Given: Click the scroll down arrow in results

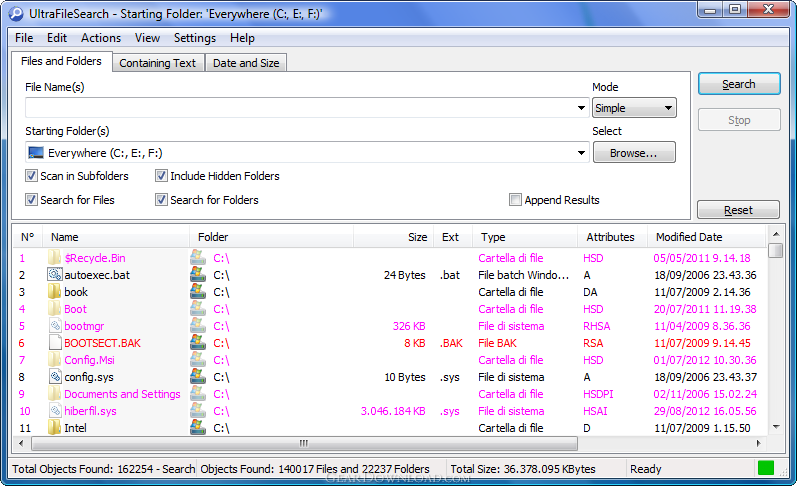Looking at the screenshot, I should (776, 427).
